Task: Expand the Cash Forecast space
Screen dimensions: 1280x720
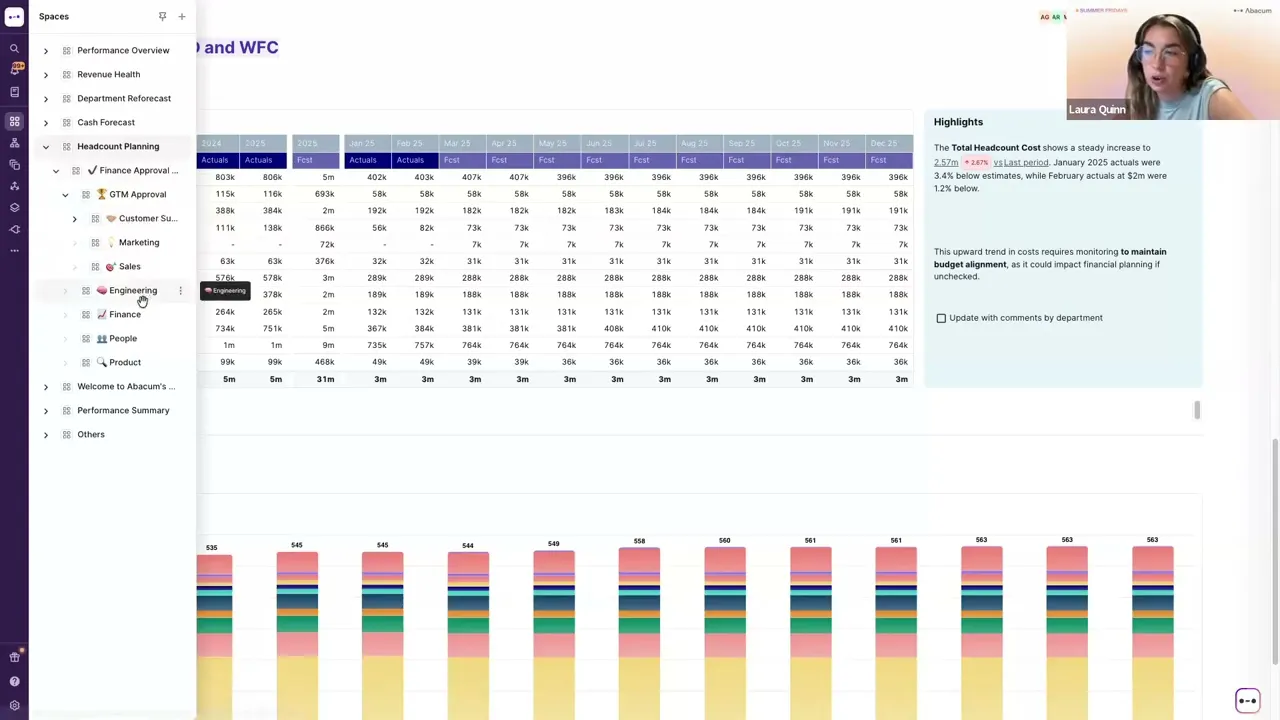Action: click(45, 122)
